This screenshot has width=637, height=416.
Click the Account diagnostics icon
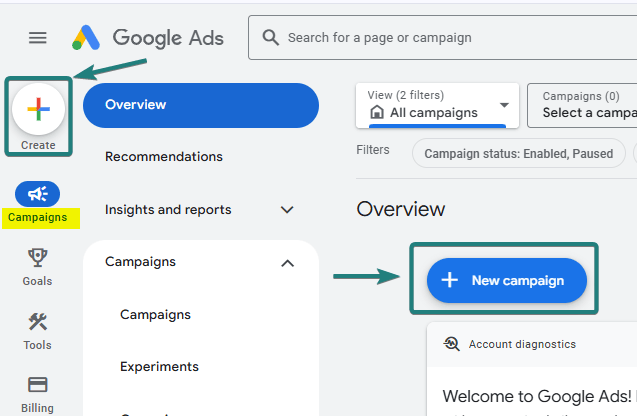click(x=451, y=344)
